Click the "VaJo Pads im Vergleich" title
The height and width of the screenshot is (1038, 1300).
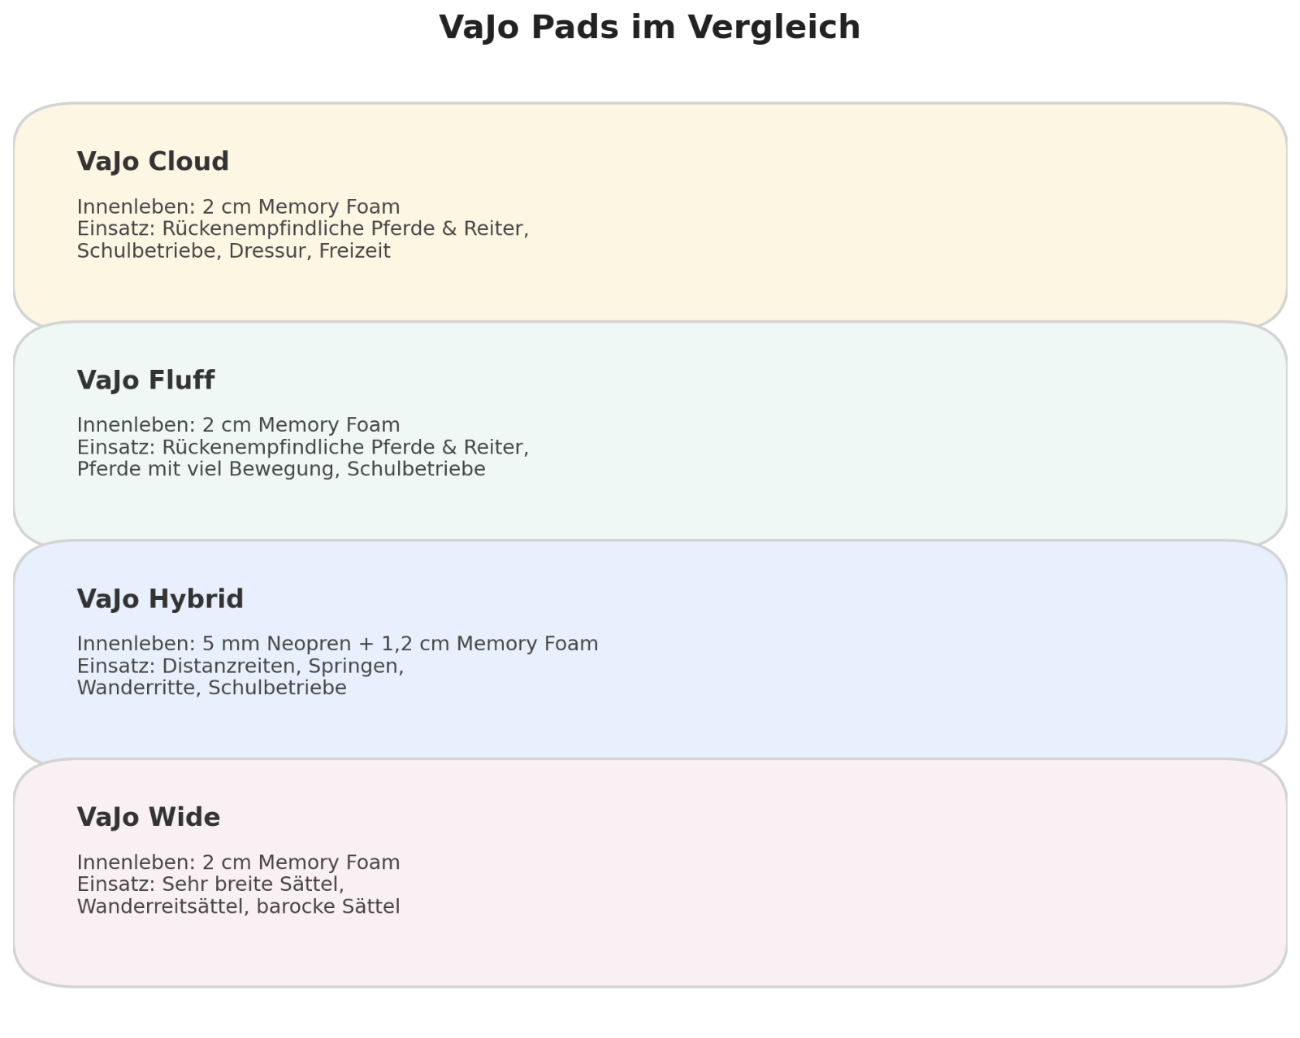649,27
